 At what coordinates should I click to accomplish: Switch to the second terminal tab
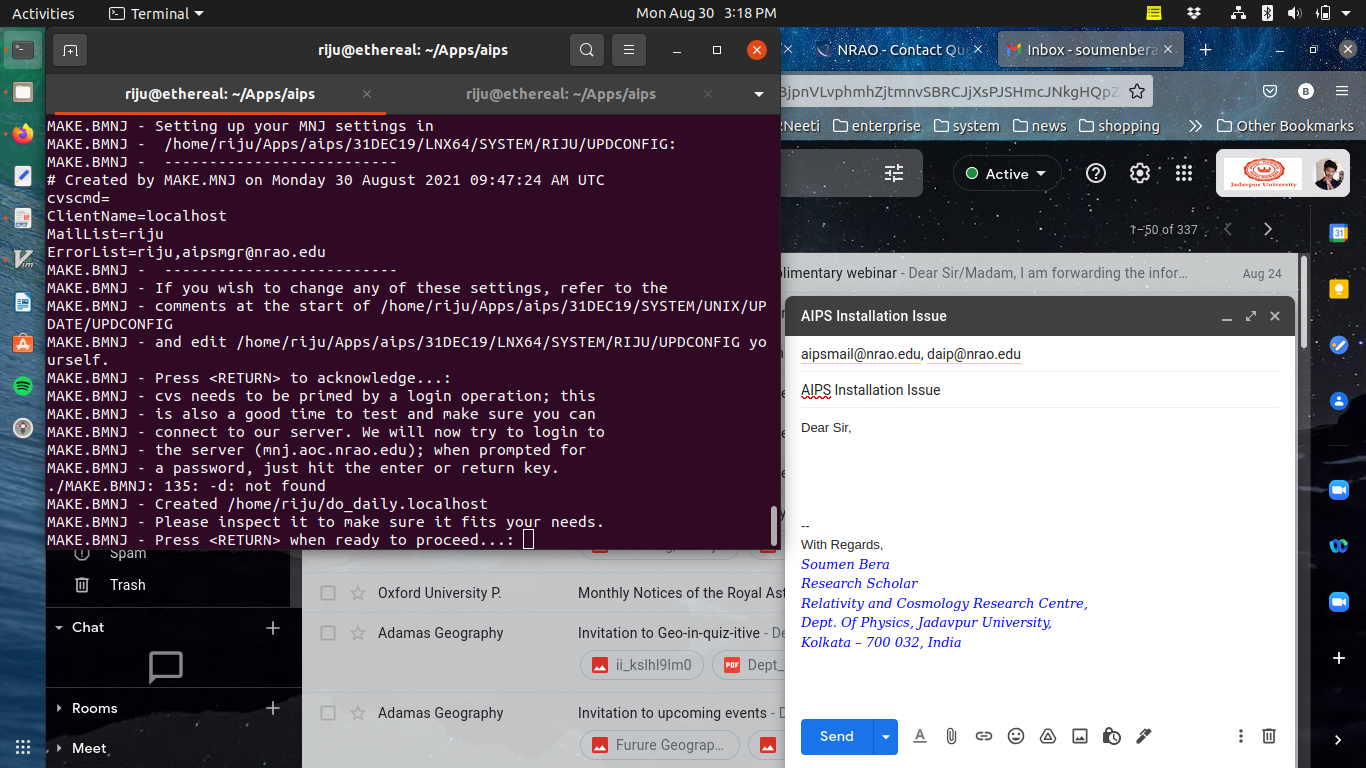coord(560,94)
